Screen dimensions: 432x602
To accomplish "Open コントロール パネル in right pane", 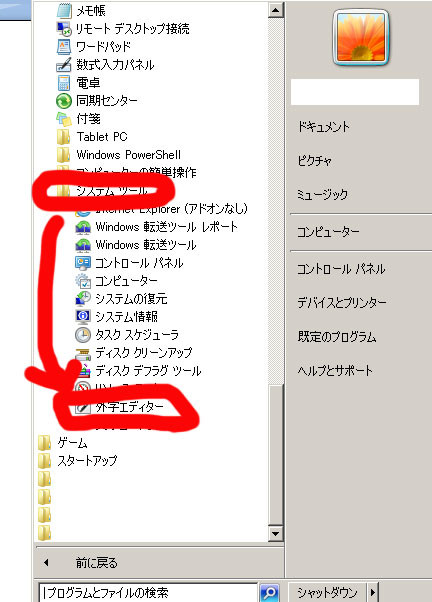I will [x=341, y=269].
